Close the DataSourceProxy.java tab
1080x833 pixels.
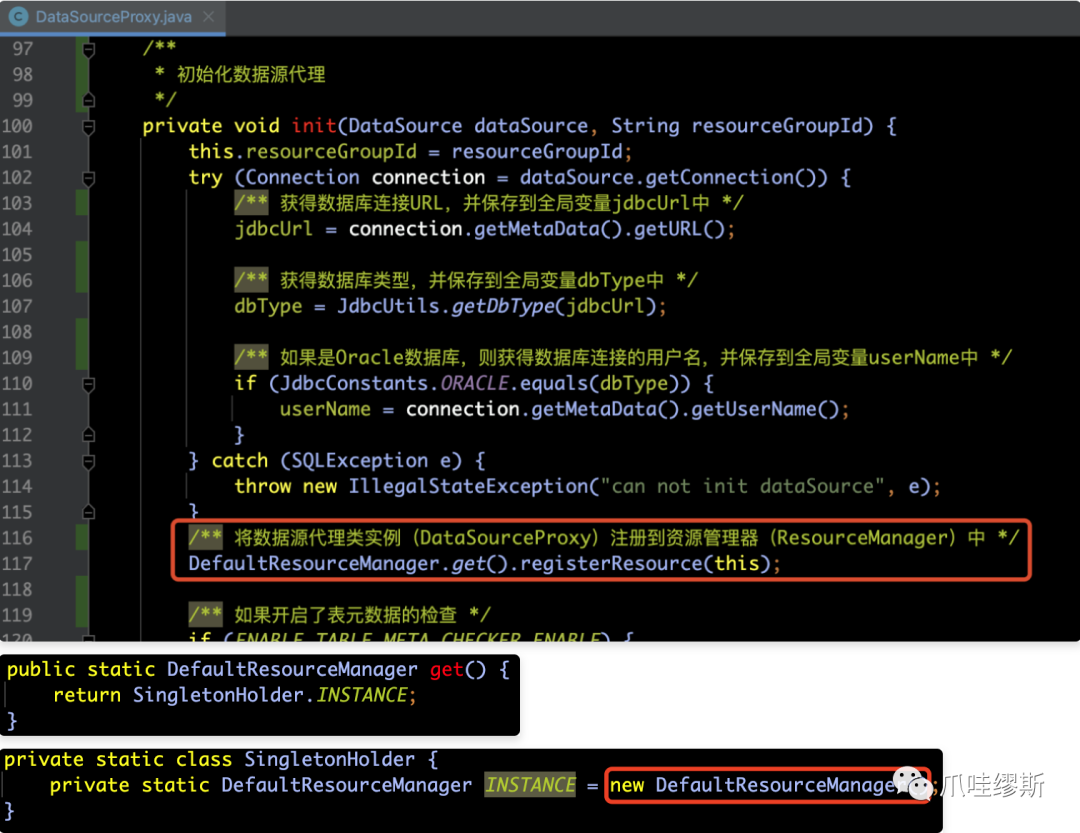pyautogui.click(x=209, y=17)
